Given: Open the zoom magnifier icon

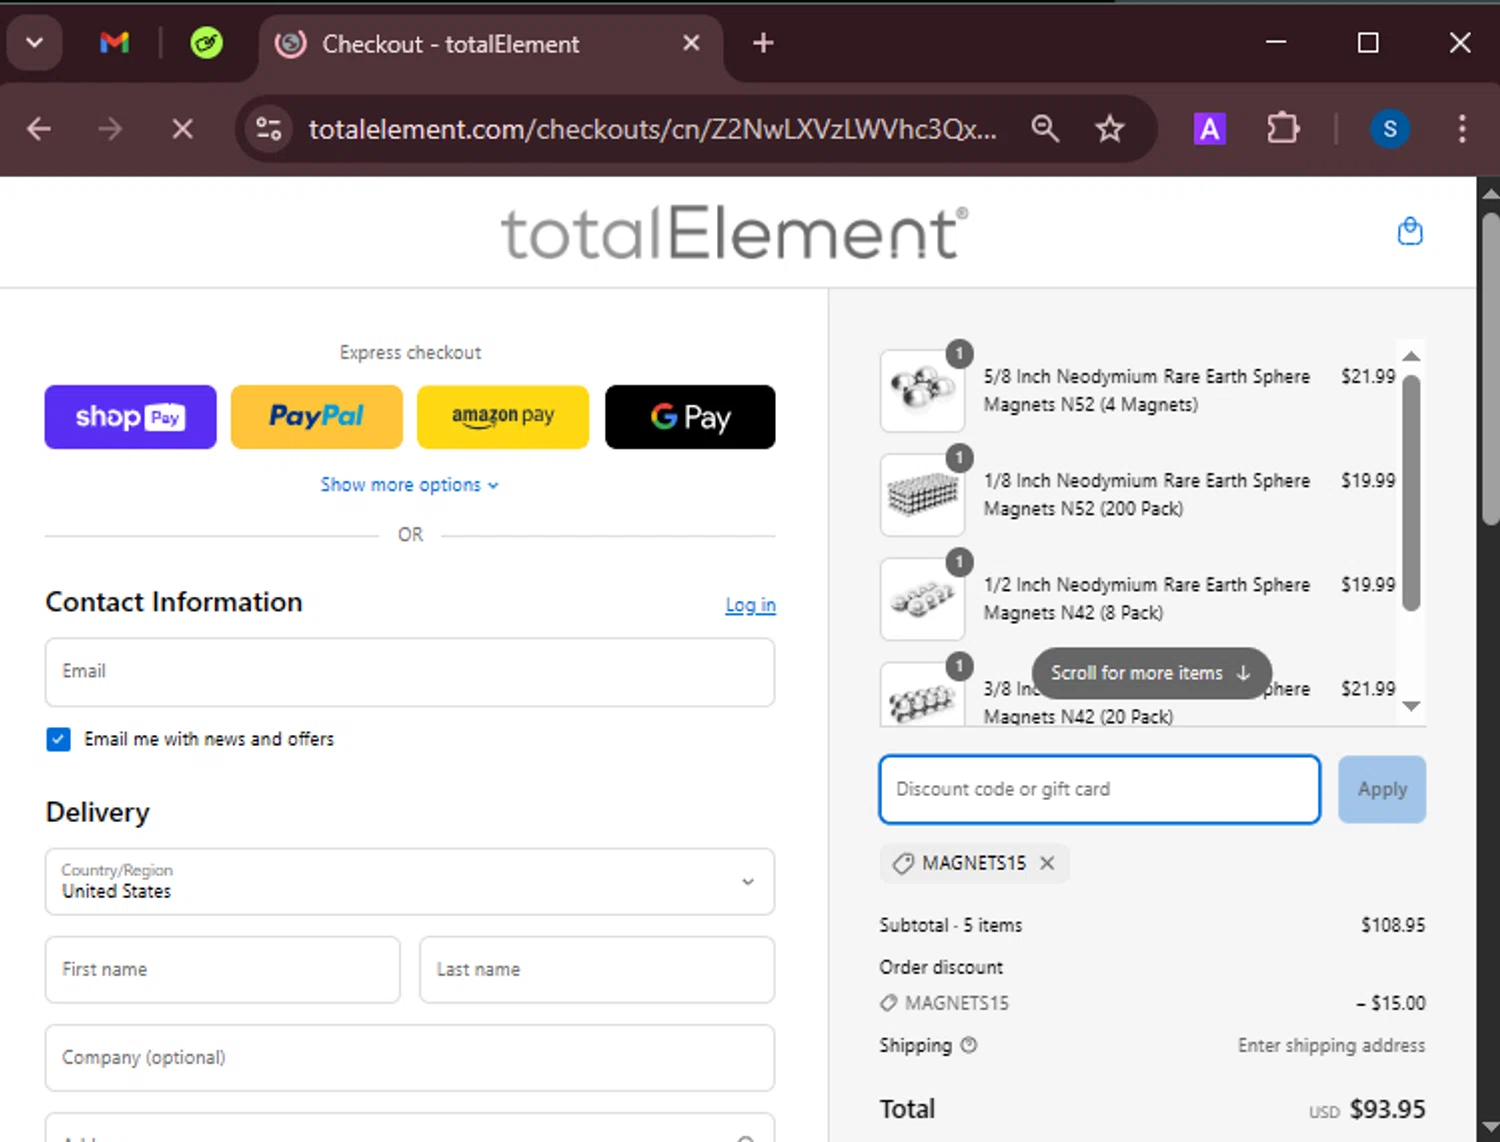Looking at the screenshot, I should pyautogui.click(x=1045, y=129).
